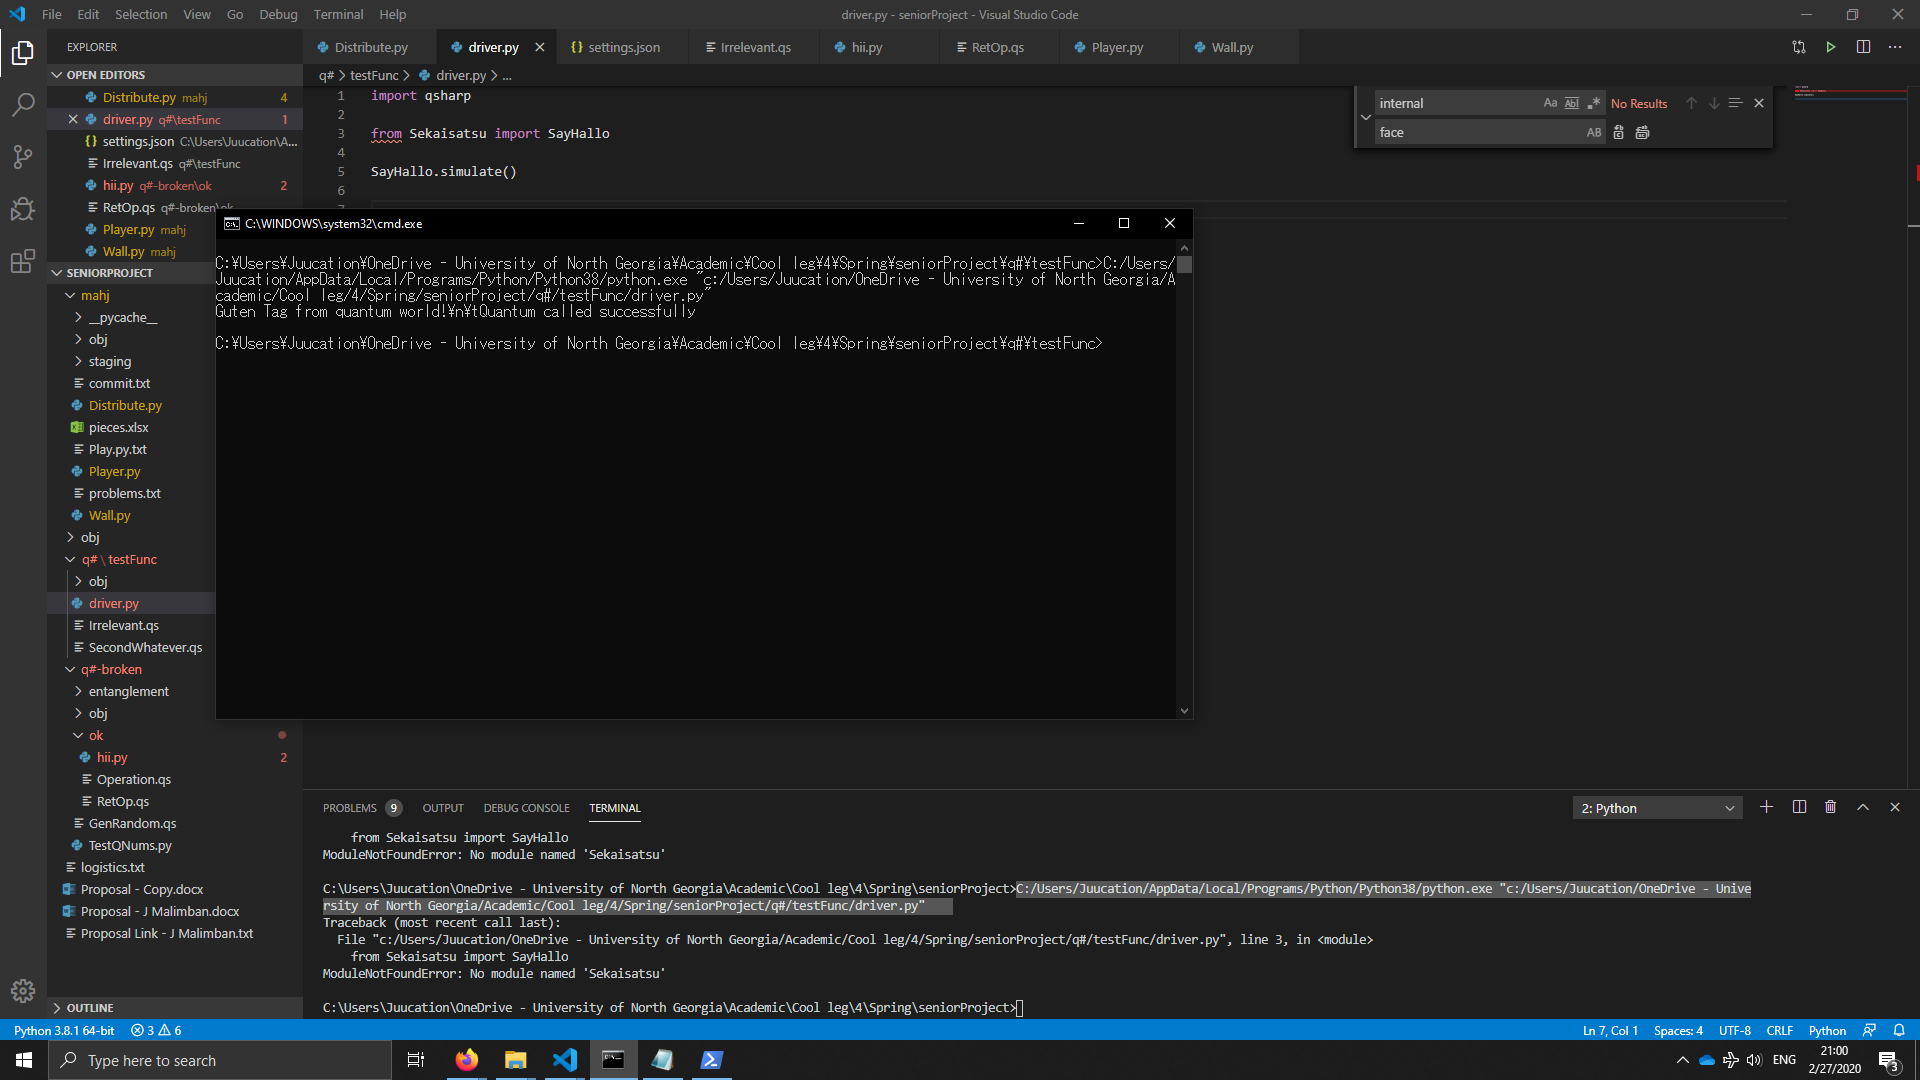Select Irrelevant.qs in the Explorer tree
Viewport: 1920px width, 1080px height.
coord(123,625)
